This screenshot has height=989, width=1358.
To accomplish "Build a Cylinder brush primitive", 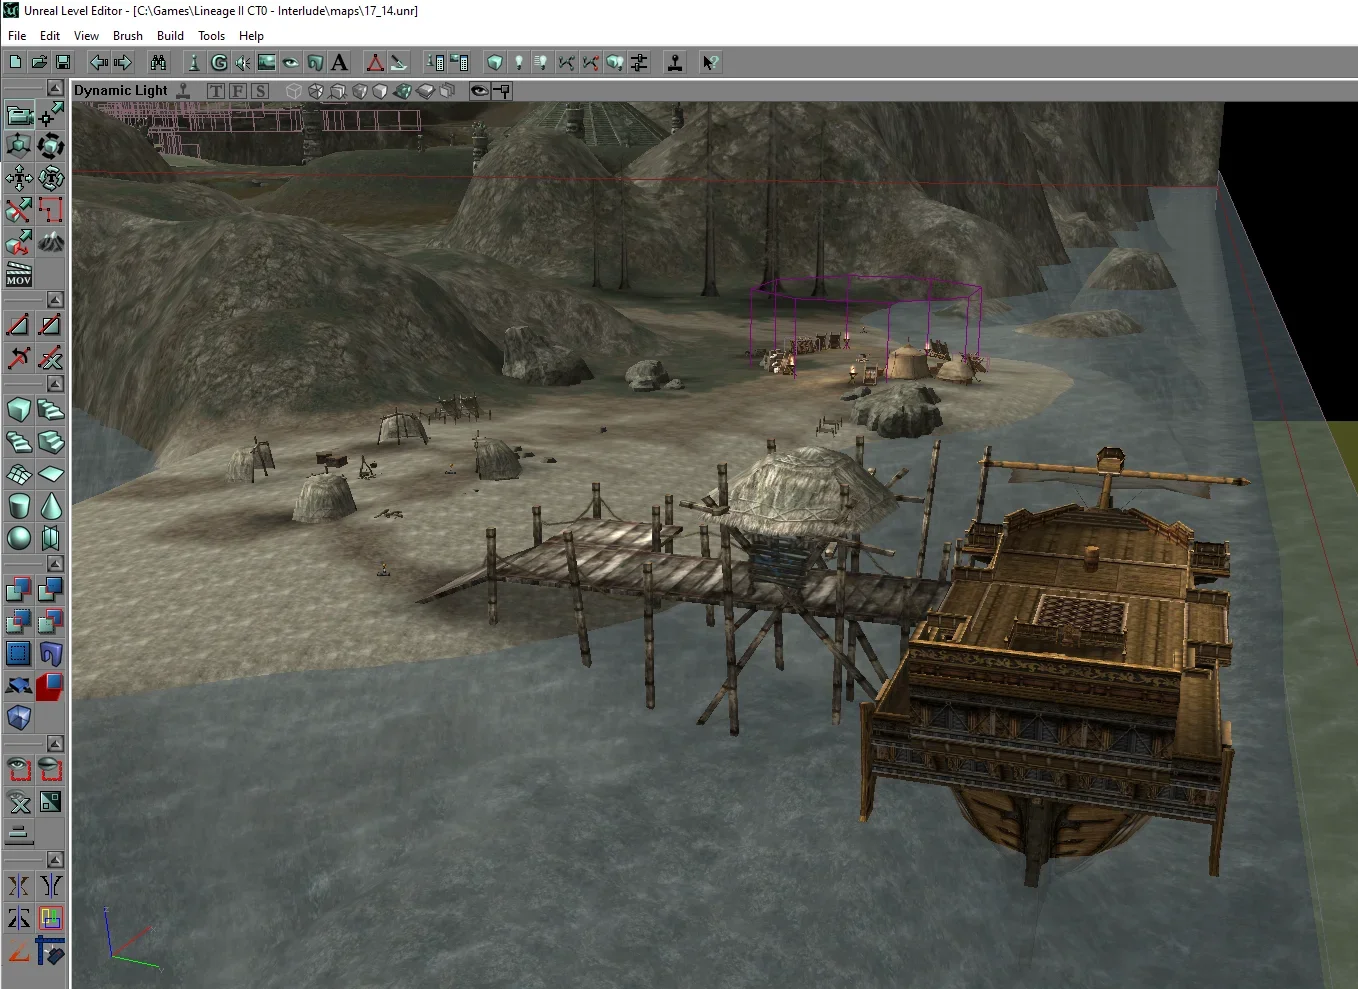I will point(19,506).
